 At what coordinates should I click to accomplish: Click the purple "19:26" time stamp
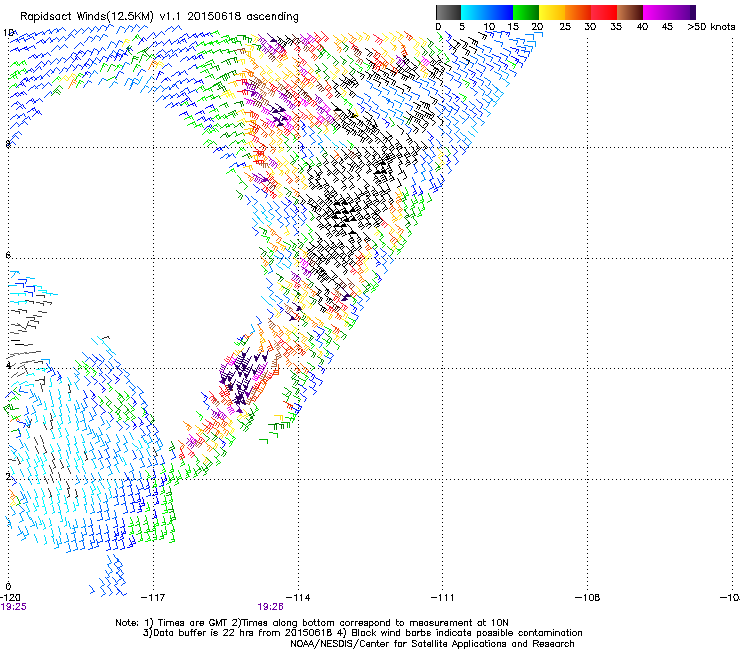[270, 607]
